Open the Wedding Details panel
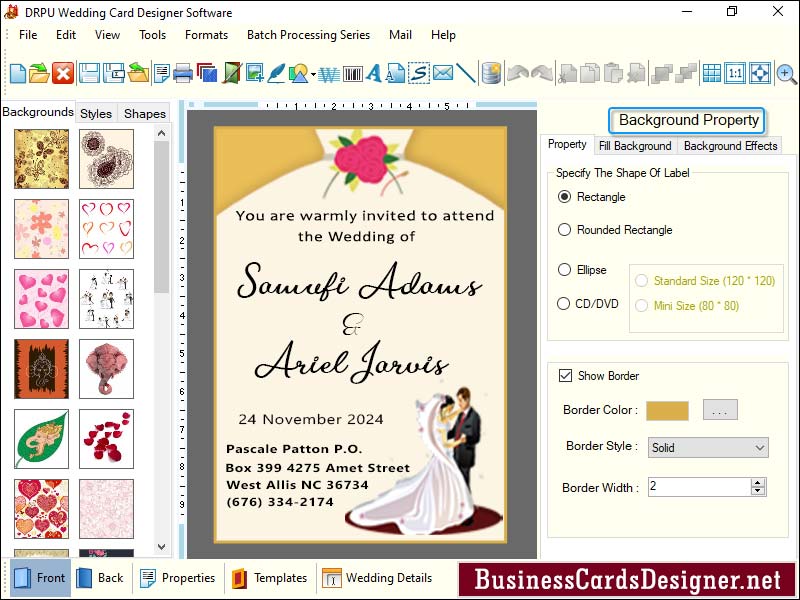This screenshot has height=600, width=800. 388,578
